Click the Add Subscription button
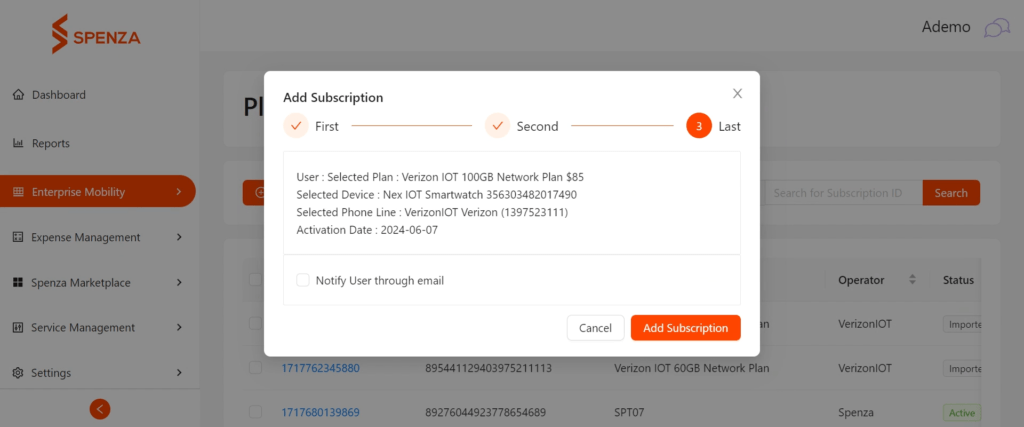Screen dimensions: 1024x427 [x=685, y=328]
